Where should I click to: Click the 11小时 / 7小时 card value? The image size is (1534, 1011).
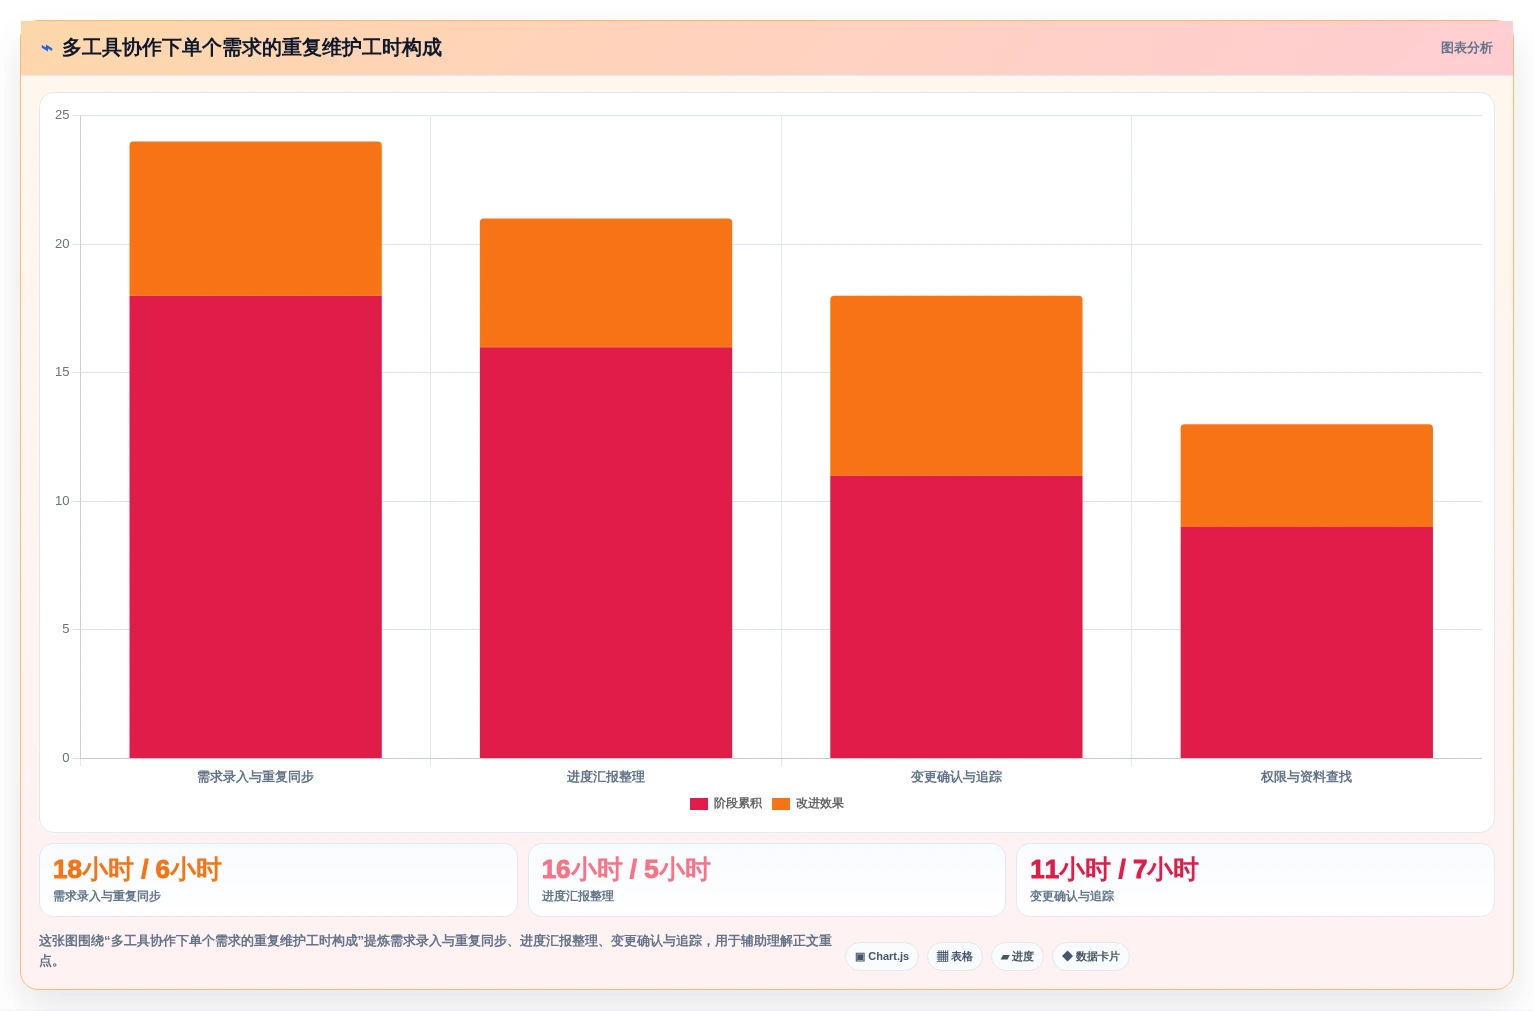[x=1114, y=869]
